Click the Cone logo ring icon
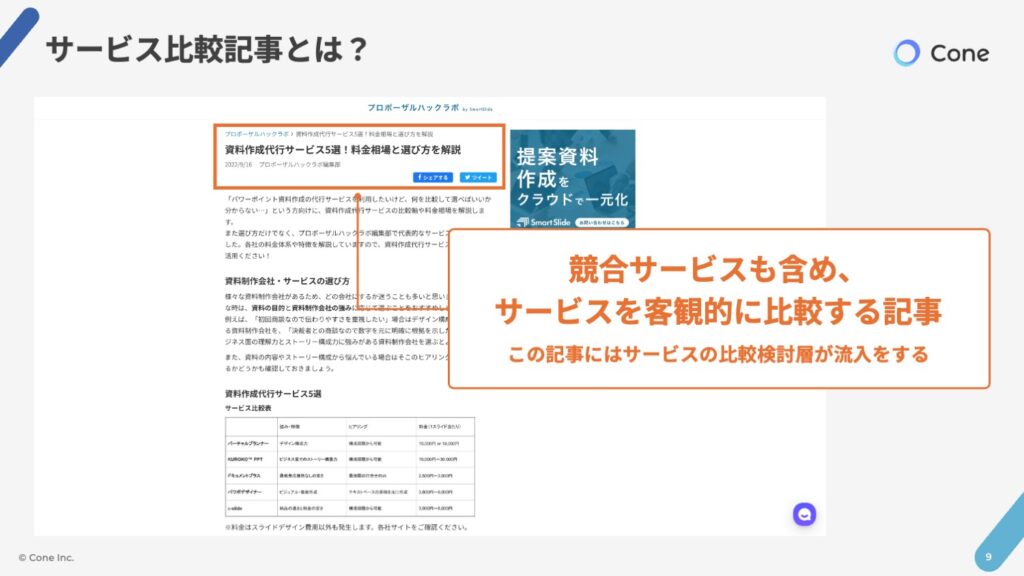1024x576 pixels. click(906, 53)
